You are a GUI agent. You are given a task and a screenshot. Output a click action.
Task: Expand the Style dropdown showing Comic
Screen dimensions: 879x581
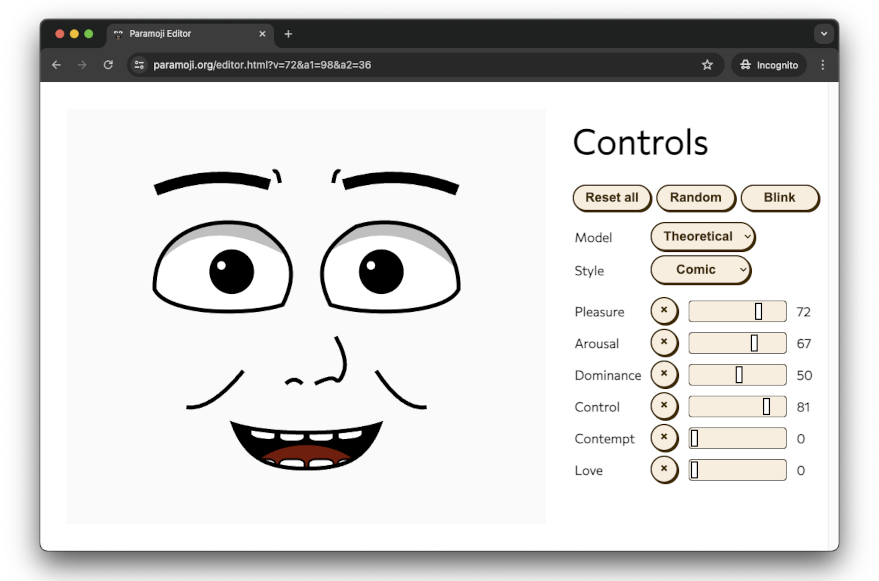700,270
